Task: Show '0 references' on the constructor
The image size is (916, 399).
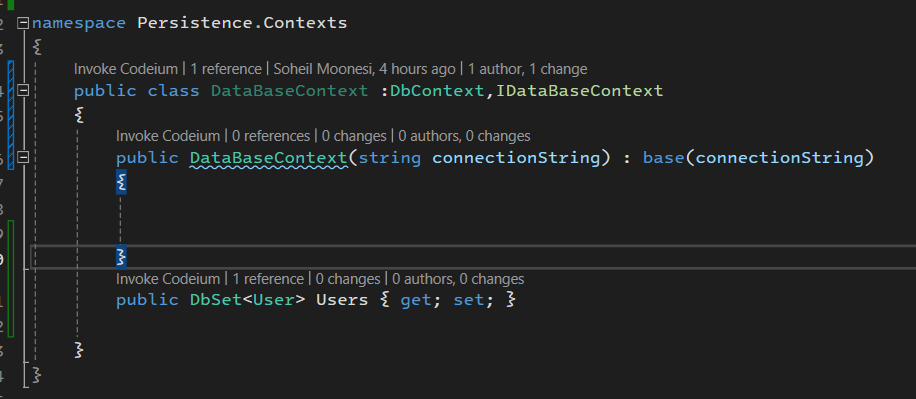Action: pos(271,136)
